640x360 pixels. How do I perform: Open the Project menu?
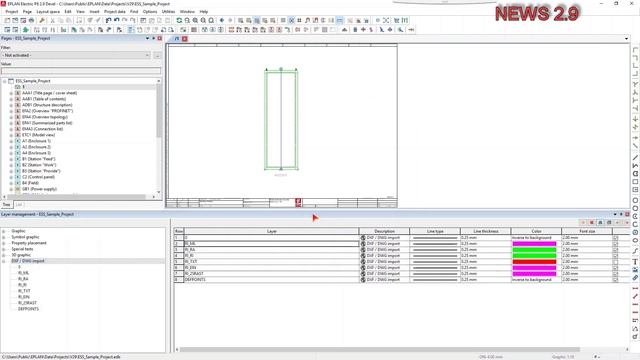coord(12,11)
